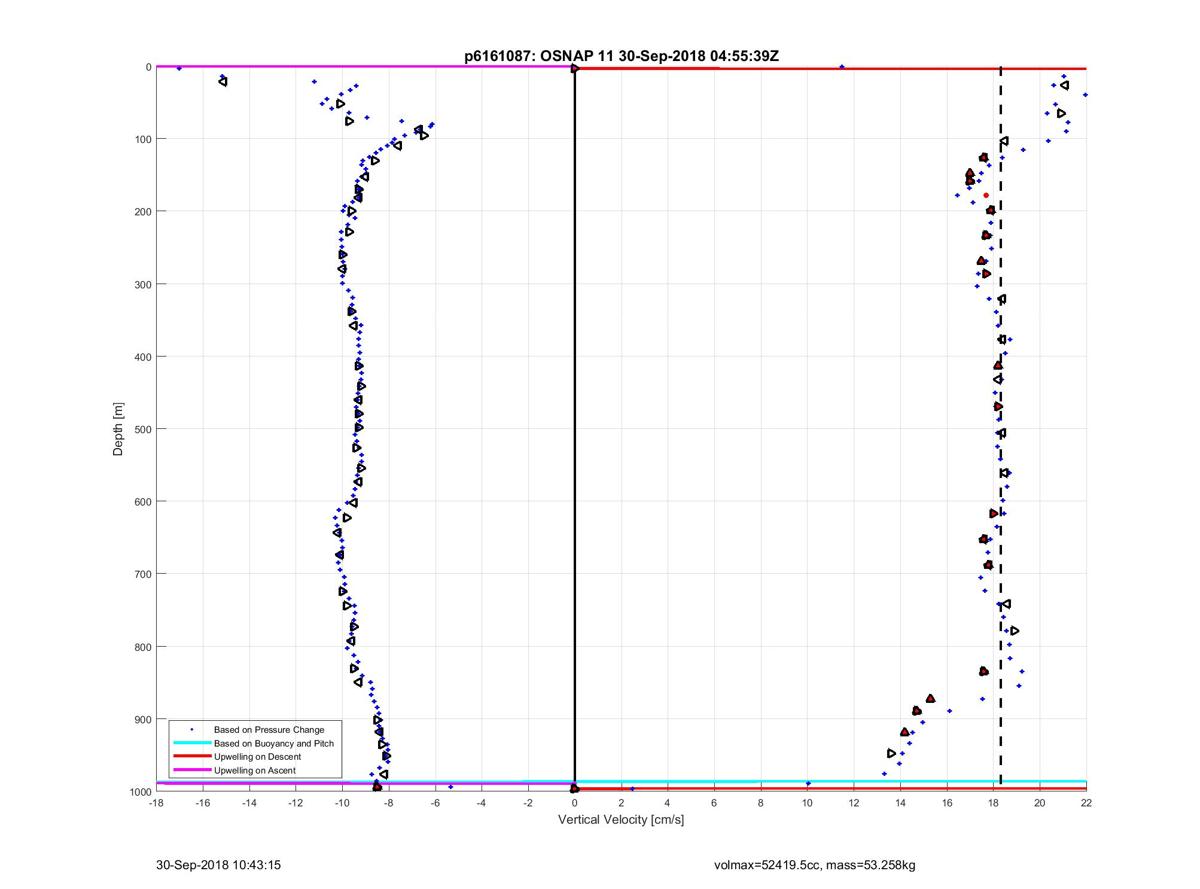Image resolution: width=1200 pixels, height=889 pixels.
Task: Click x-axis tick label '-12'
Action: (x=295, y=802)
